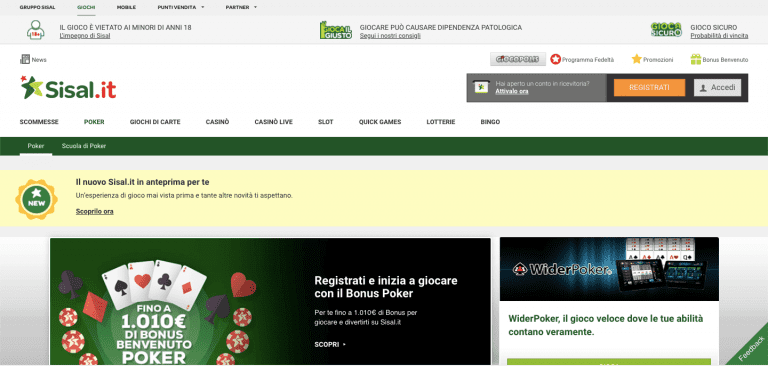Click 'Registrati e inizia a giocare' heading
Image resolution: width=768 pixels, height=366 pixels.
[x=386, y=287]
